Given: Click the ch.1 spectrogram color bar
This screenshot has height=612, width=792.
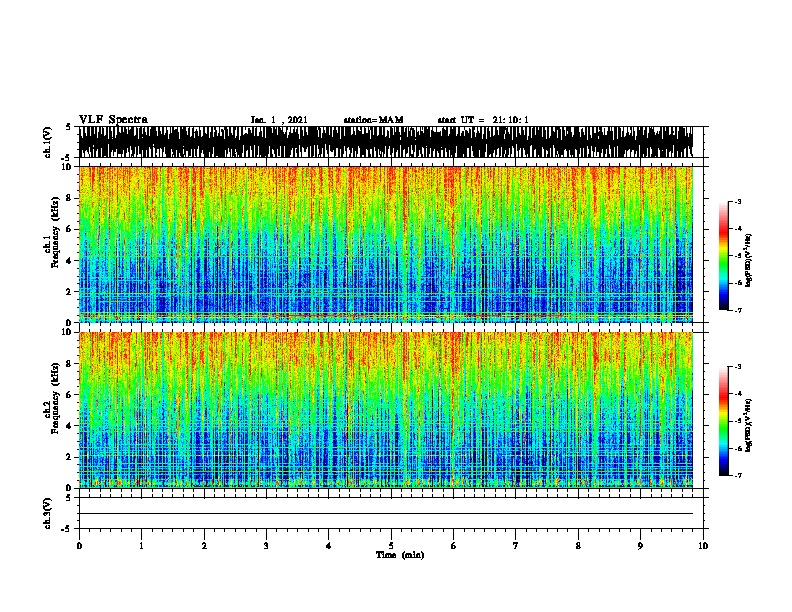Looking at the screenshot, I should pos(724,256).
